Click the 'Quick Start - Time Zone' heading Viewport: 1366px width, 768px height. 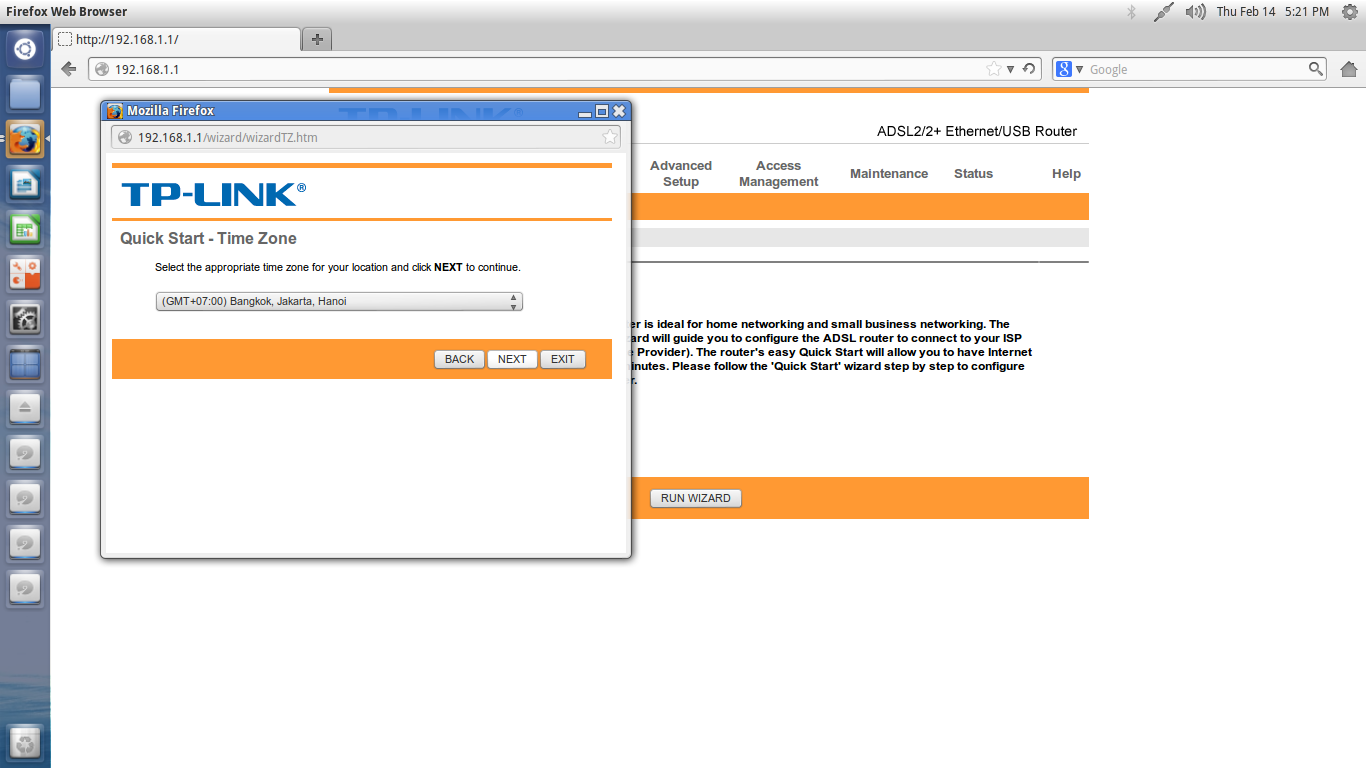click(208, 239)
